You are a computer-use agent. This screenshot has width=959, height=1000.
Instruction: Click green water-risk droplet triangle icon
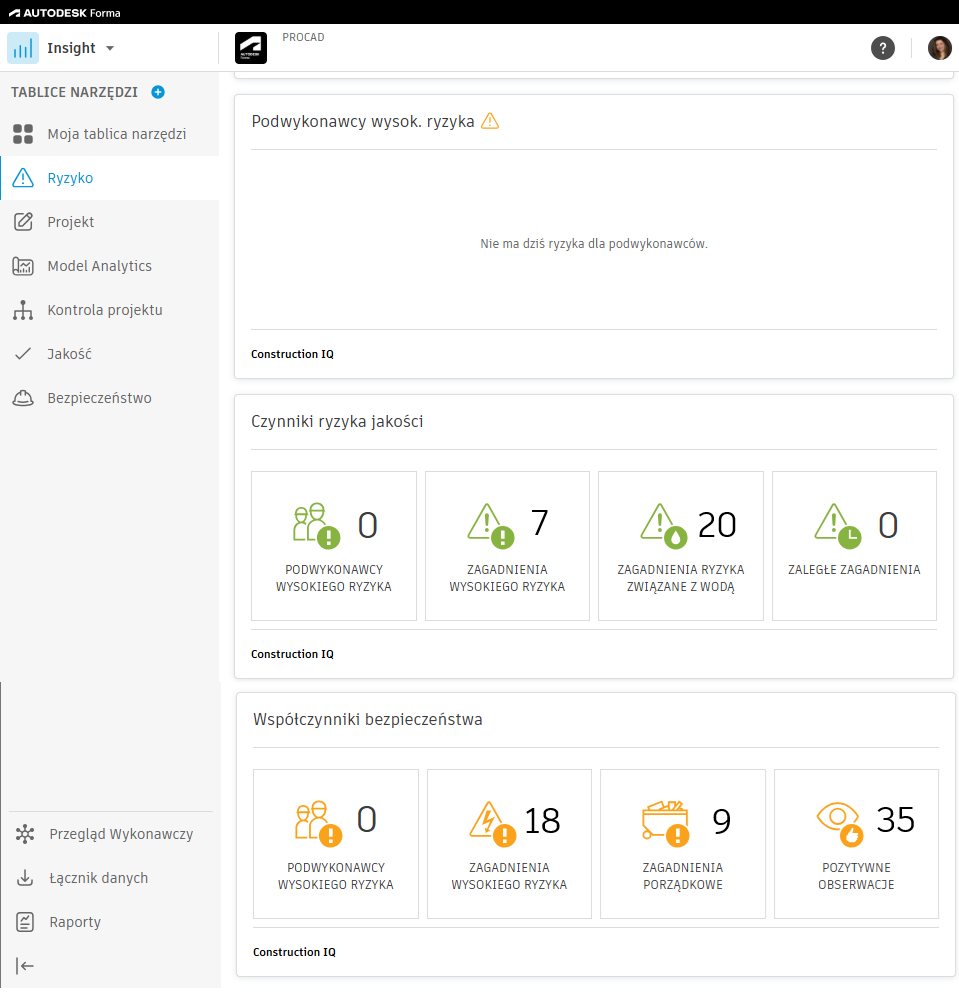tap(664, 526)
